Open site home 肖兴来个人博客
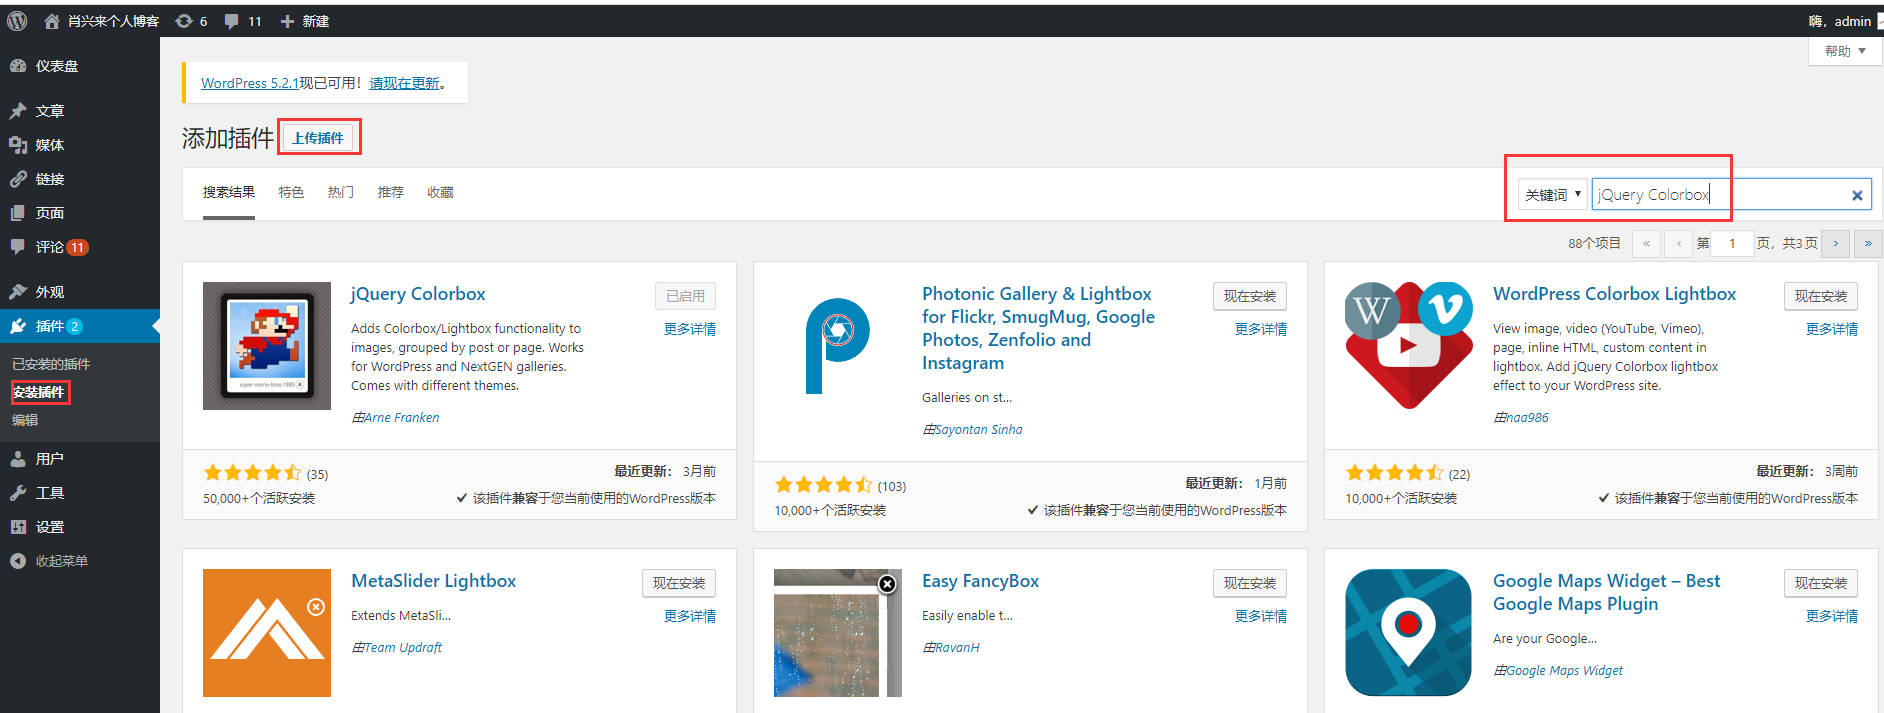This screenshot has height=713, width=1884. (x=101, y=21)
